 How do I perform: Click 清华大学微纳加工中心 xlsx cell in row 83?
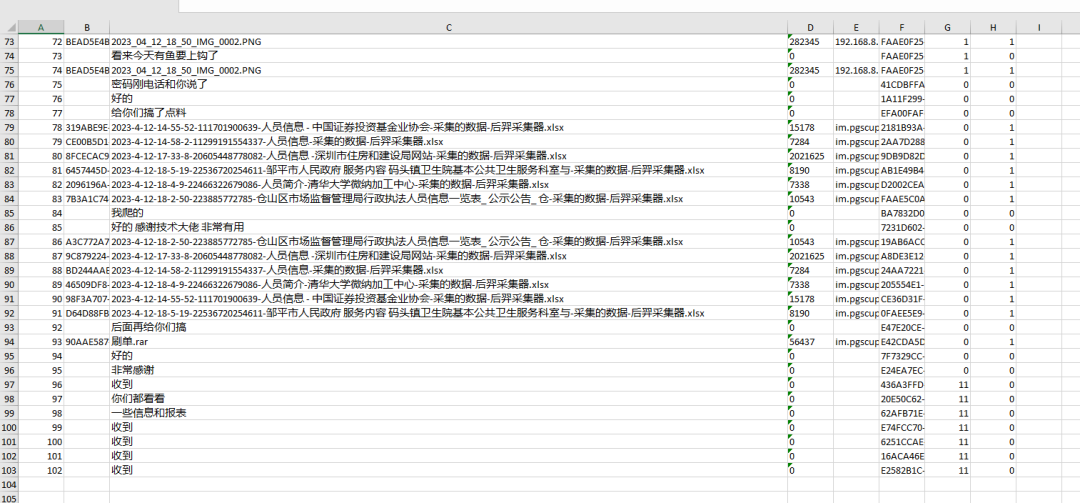click(448, 185)
